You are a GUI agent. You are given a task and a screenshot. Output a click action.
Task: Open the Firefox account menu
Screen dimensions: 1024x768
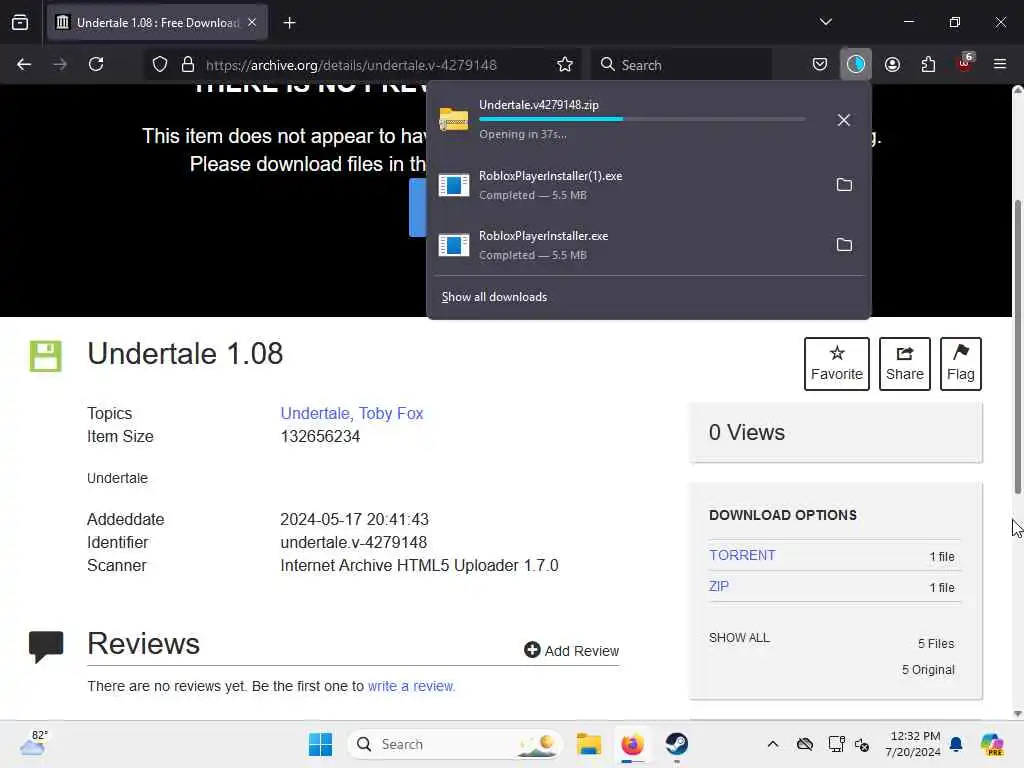click(892, 64)
